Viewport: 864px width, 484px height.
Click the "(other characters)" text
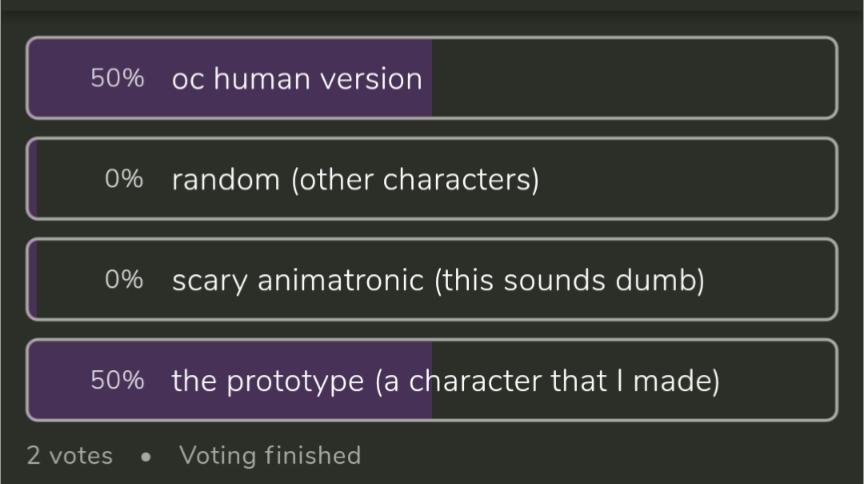pos(415,180)
